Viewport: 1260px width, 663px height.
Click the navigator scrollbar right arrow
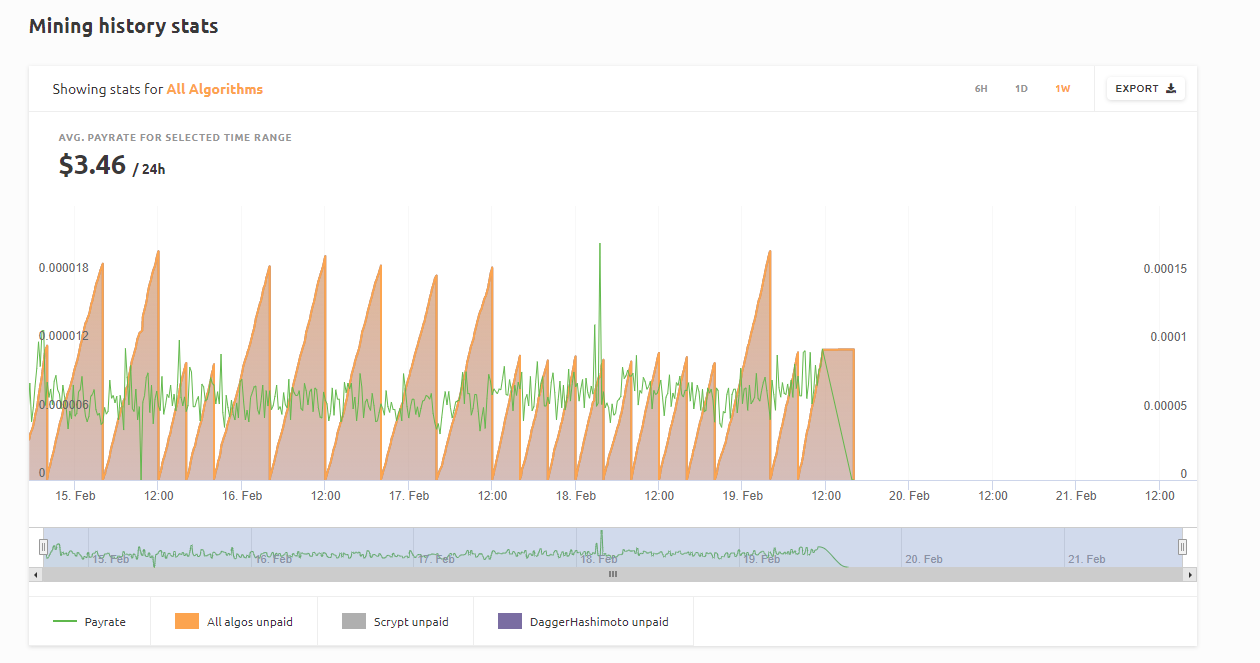[1190, 575]
